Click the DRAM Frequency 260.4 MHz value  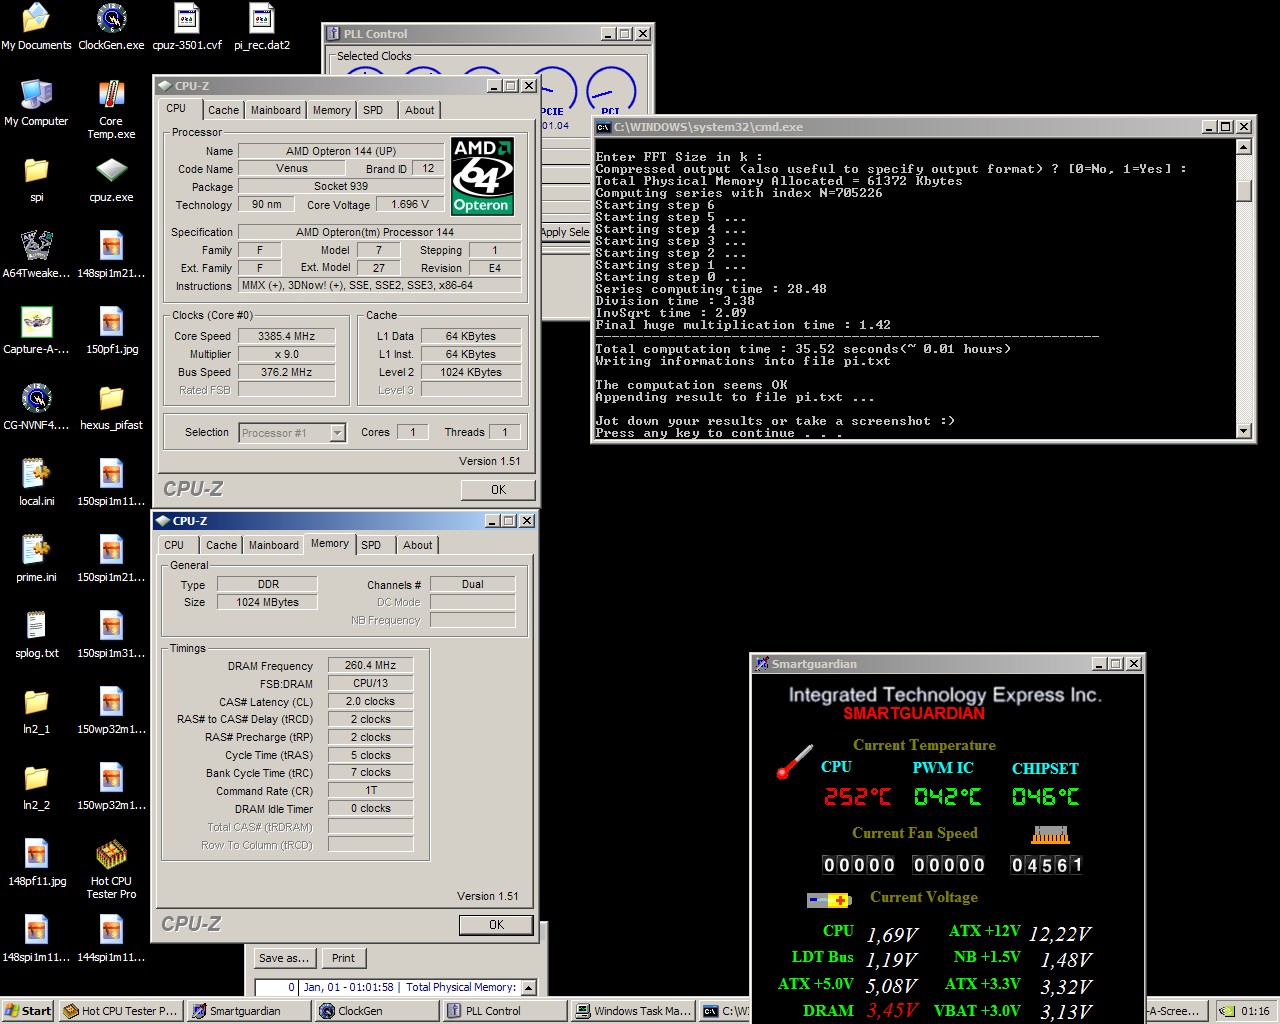[x=370, y=665]
